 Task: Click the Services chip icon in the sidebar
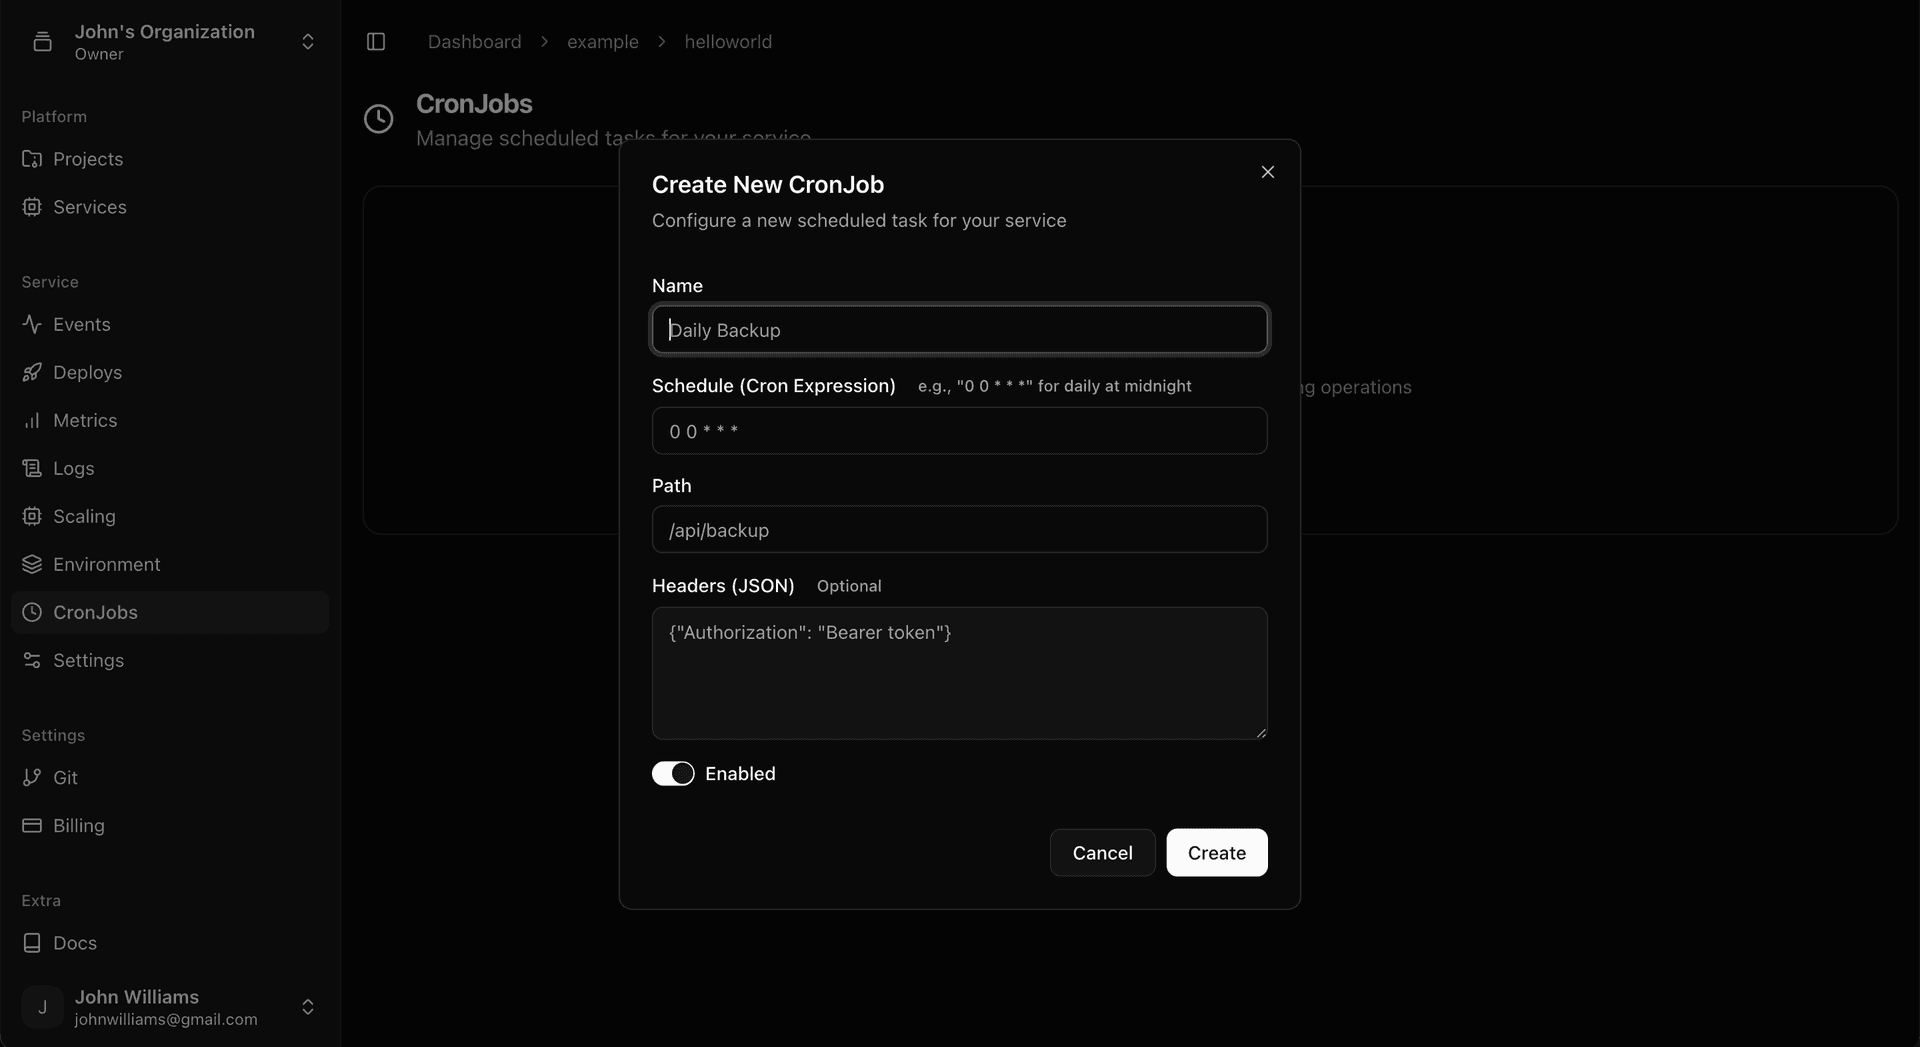(32, 207)
